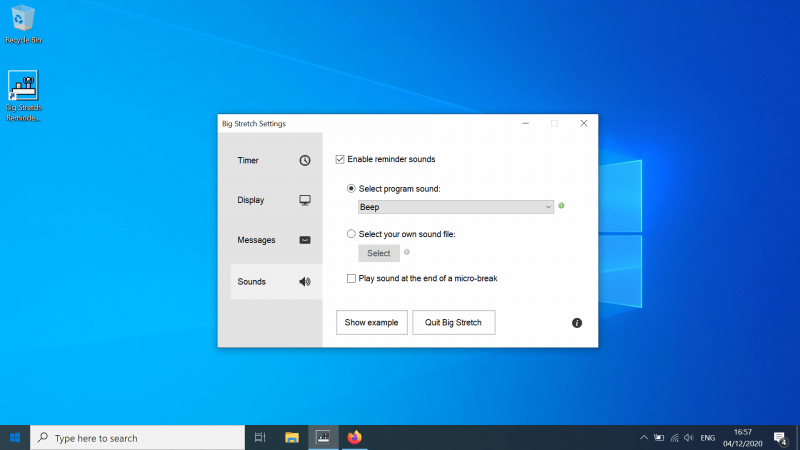The image size is (800, 450).
Task: Open the Windows Start menu
Action: [15, 438]
